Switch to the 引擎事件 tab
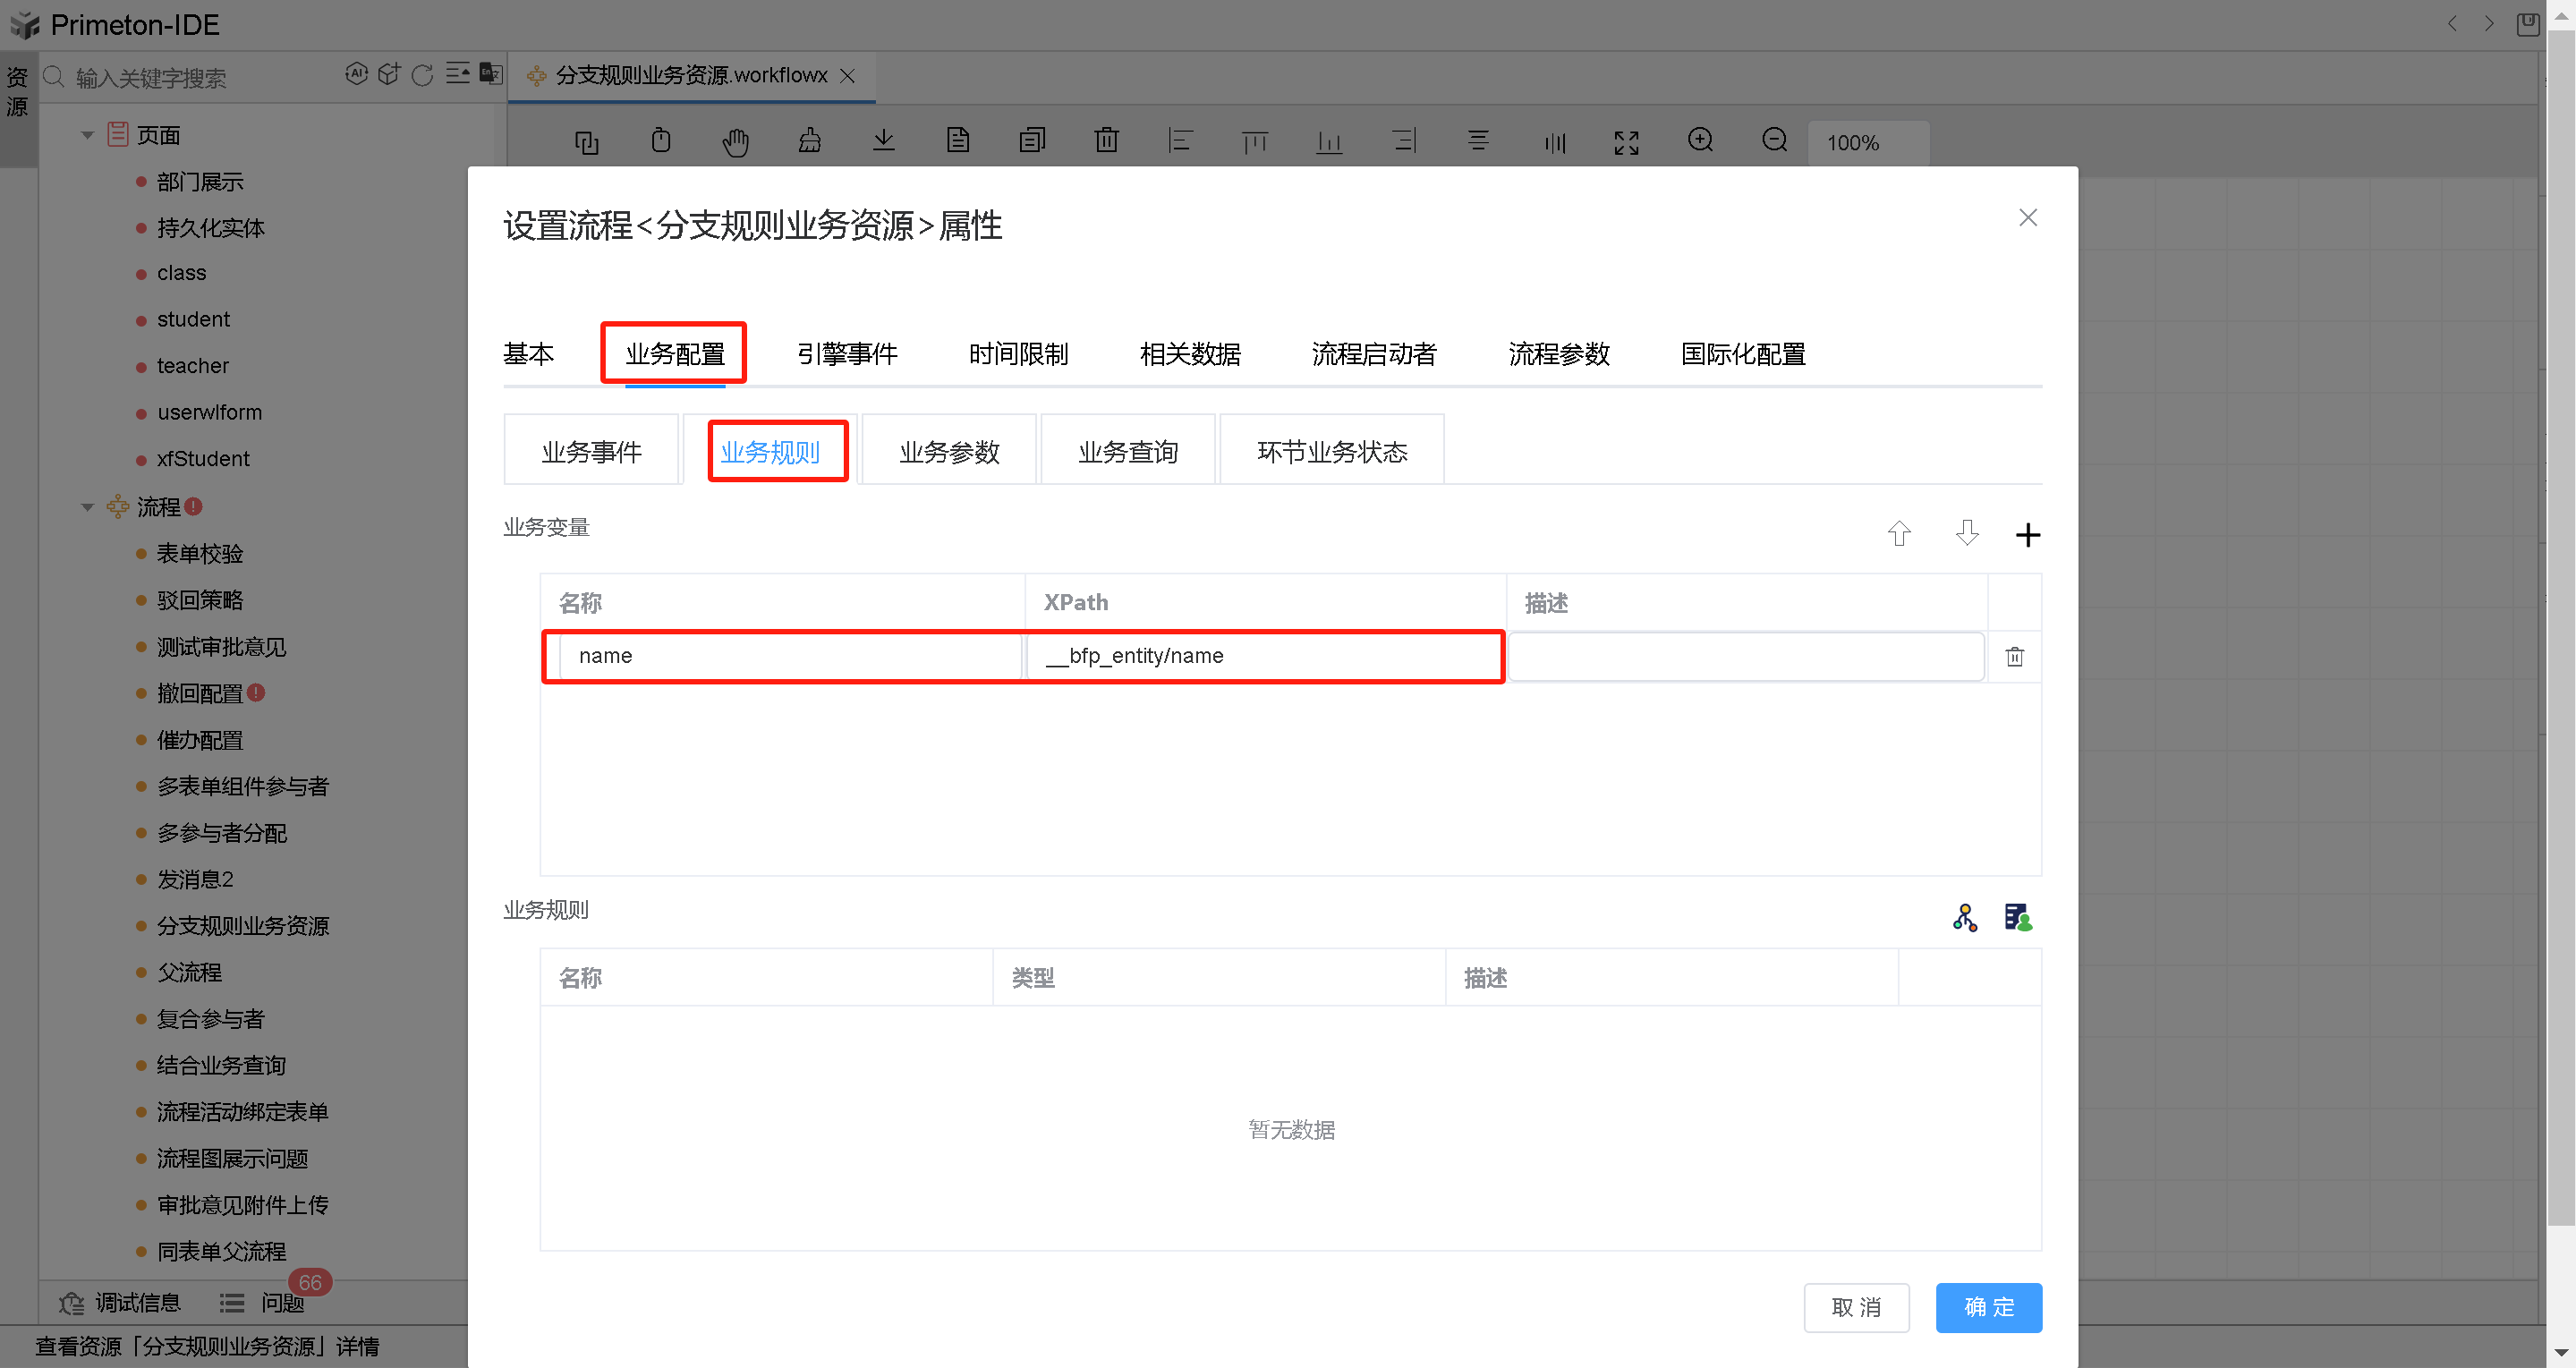The height and width of the screenshot is (1368, 2576). pos(847,354)
